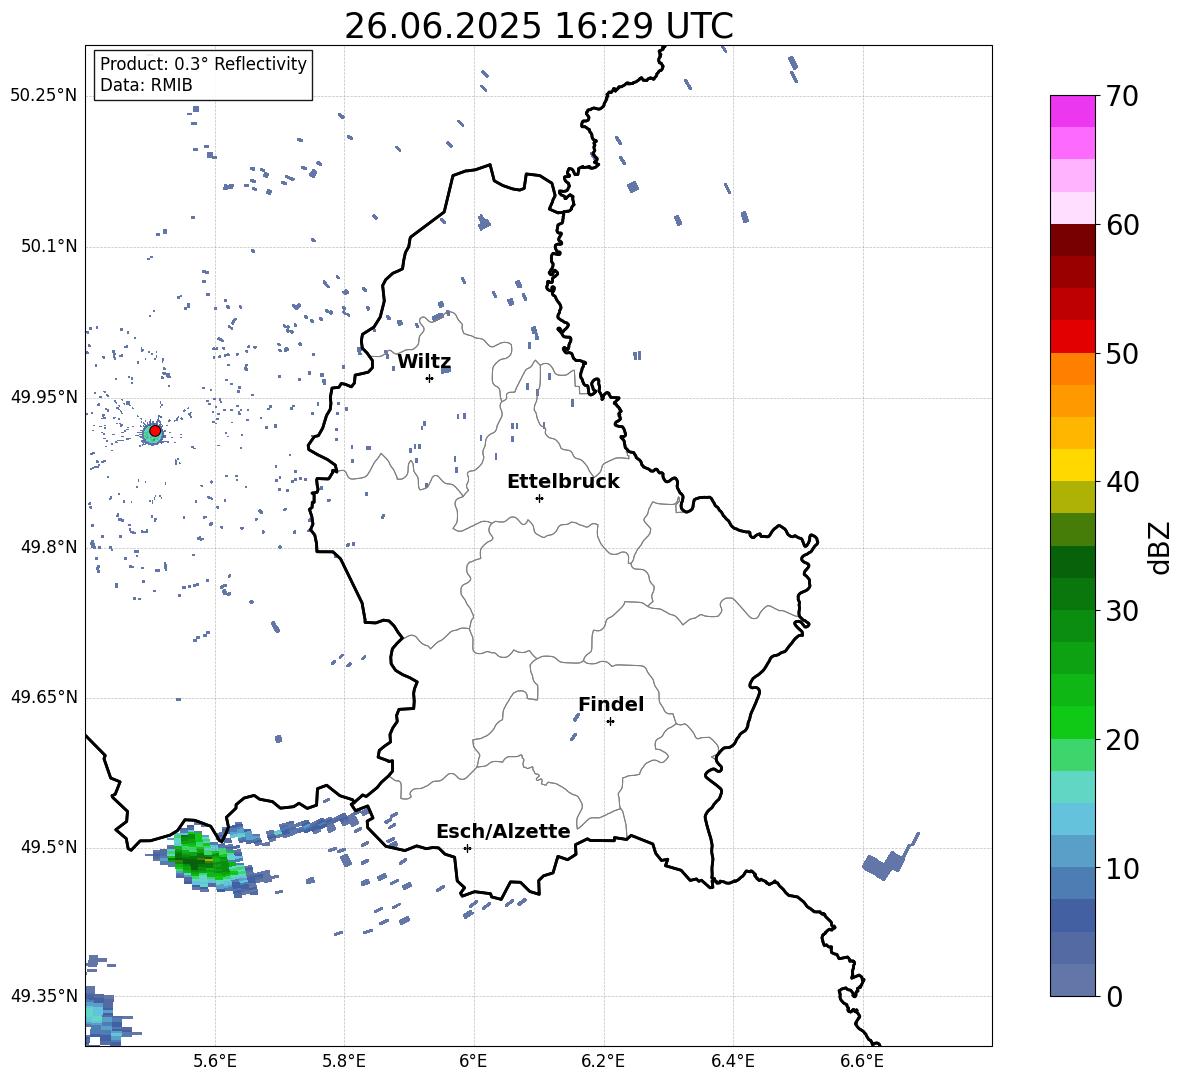Click the 49.5°N latitude label
The width and height of the screenshot is (1184, 1081).
coord(49,847)
